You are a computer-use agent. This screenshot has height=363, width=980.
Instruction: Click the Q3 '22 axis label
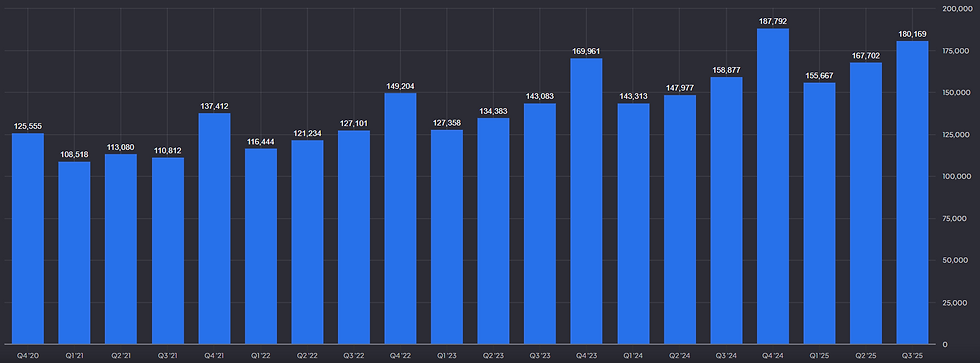pyautogui.click(x=354, y=356)
